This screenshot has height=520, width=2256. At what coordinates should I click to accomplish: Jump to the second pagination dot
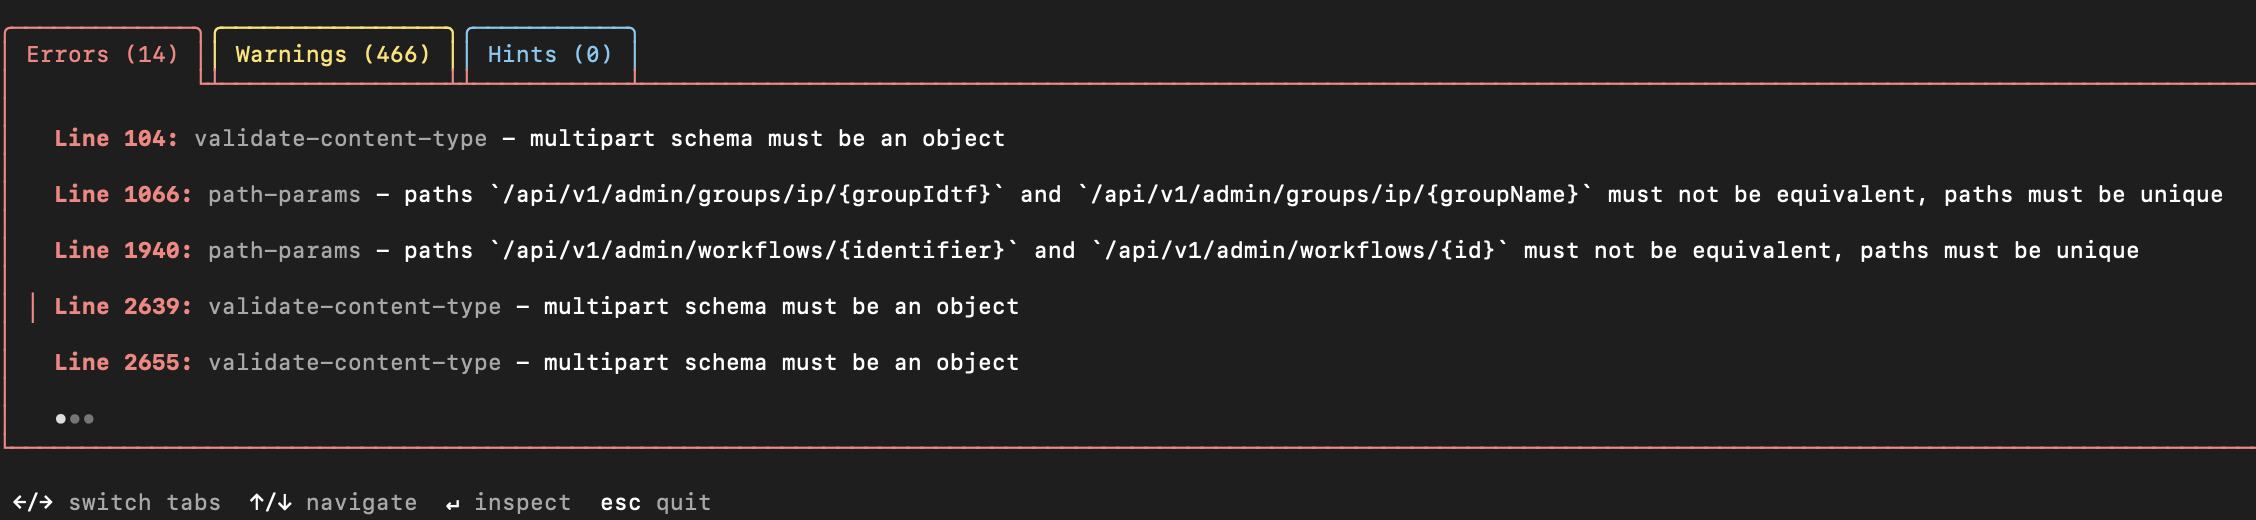(75, 419)
